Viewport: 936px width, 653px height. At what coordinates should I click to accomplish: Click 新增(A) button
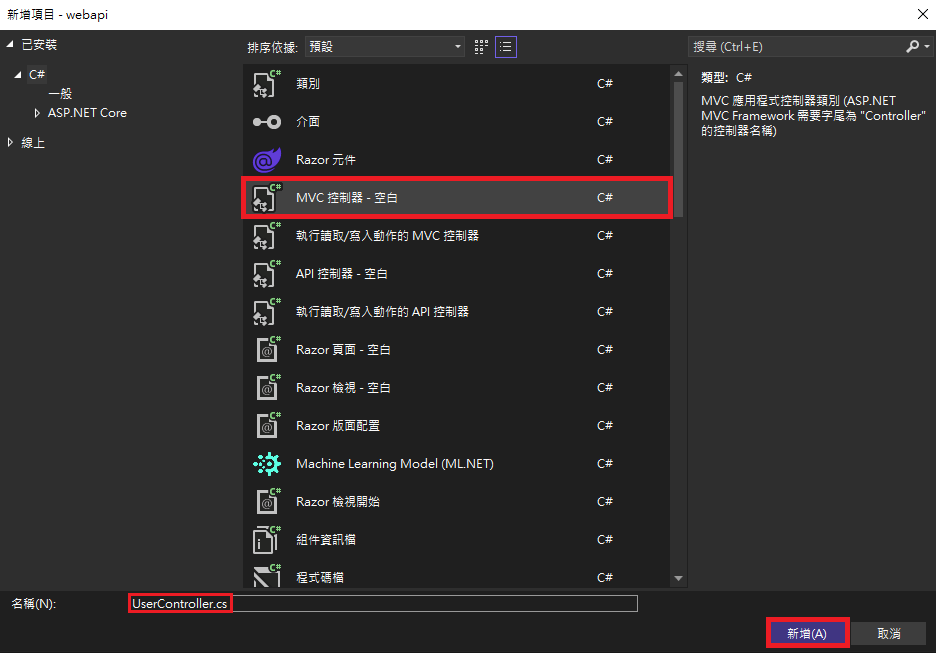pos(807,633)
